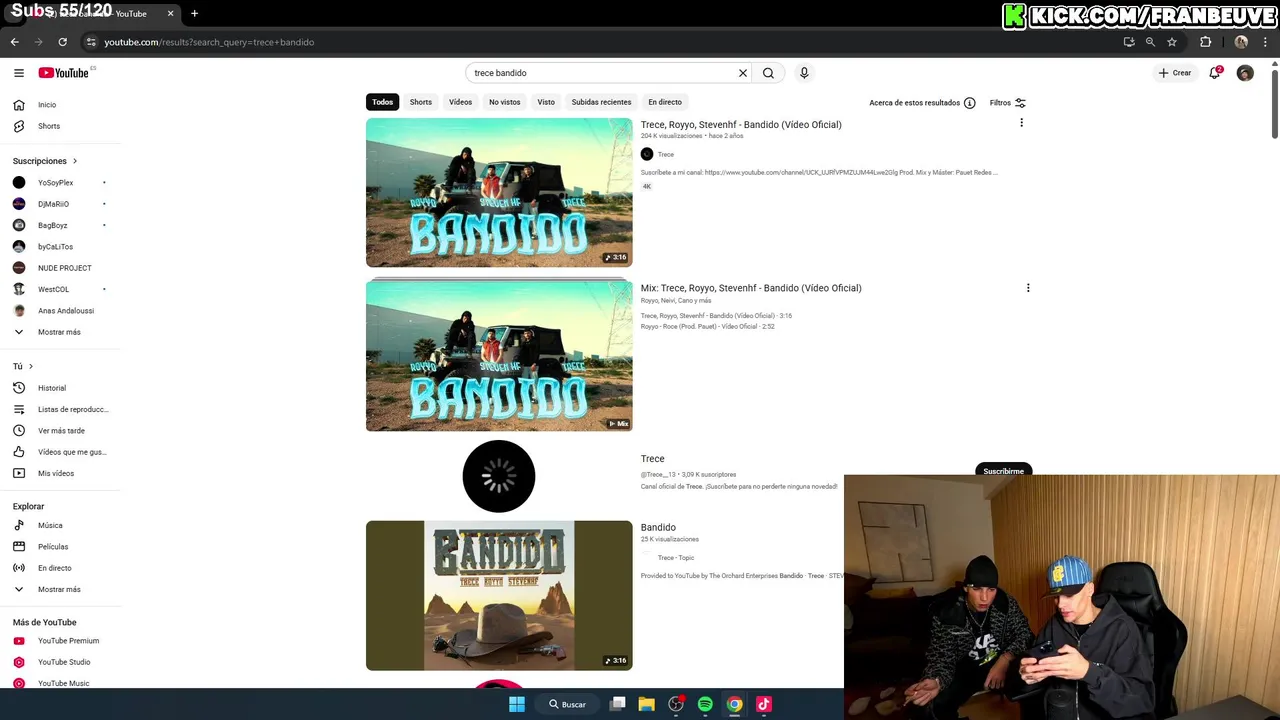
Task: Open the notifications bell
Action: pyautogui.click(x=1215, y=73)
